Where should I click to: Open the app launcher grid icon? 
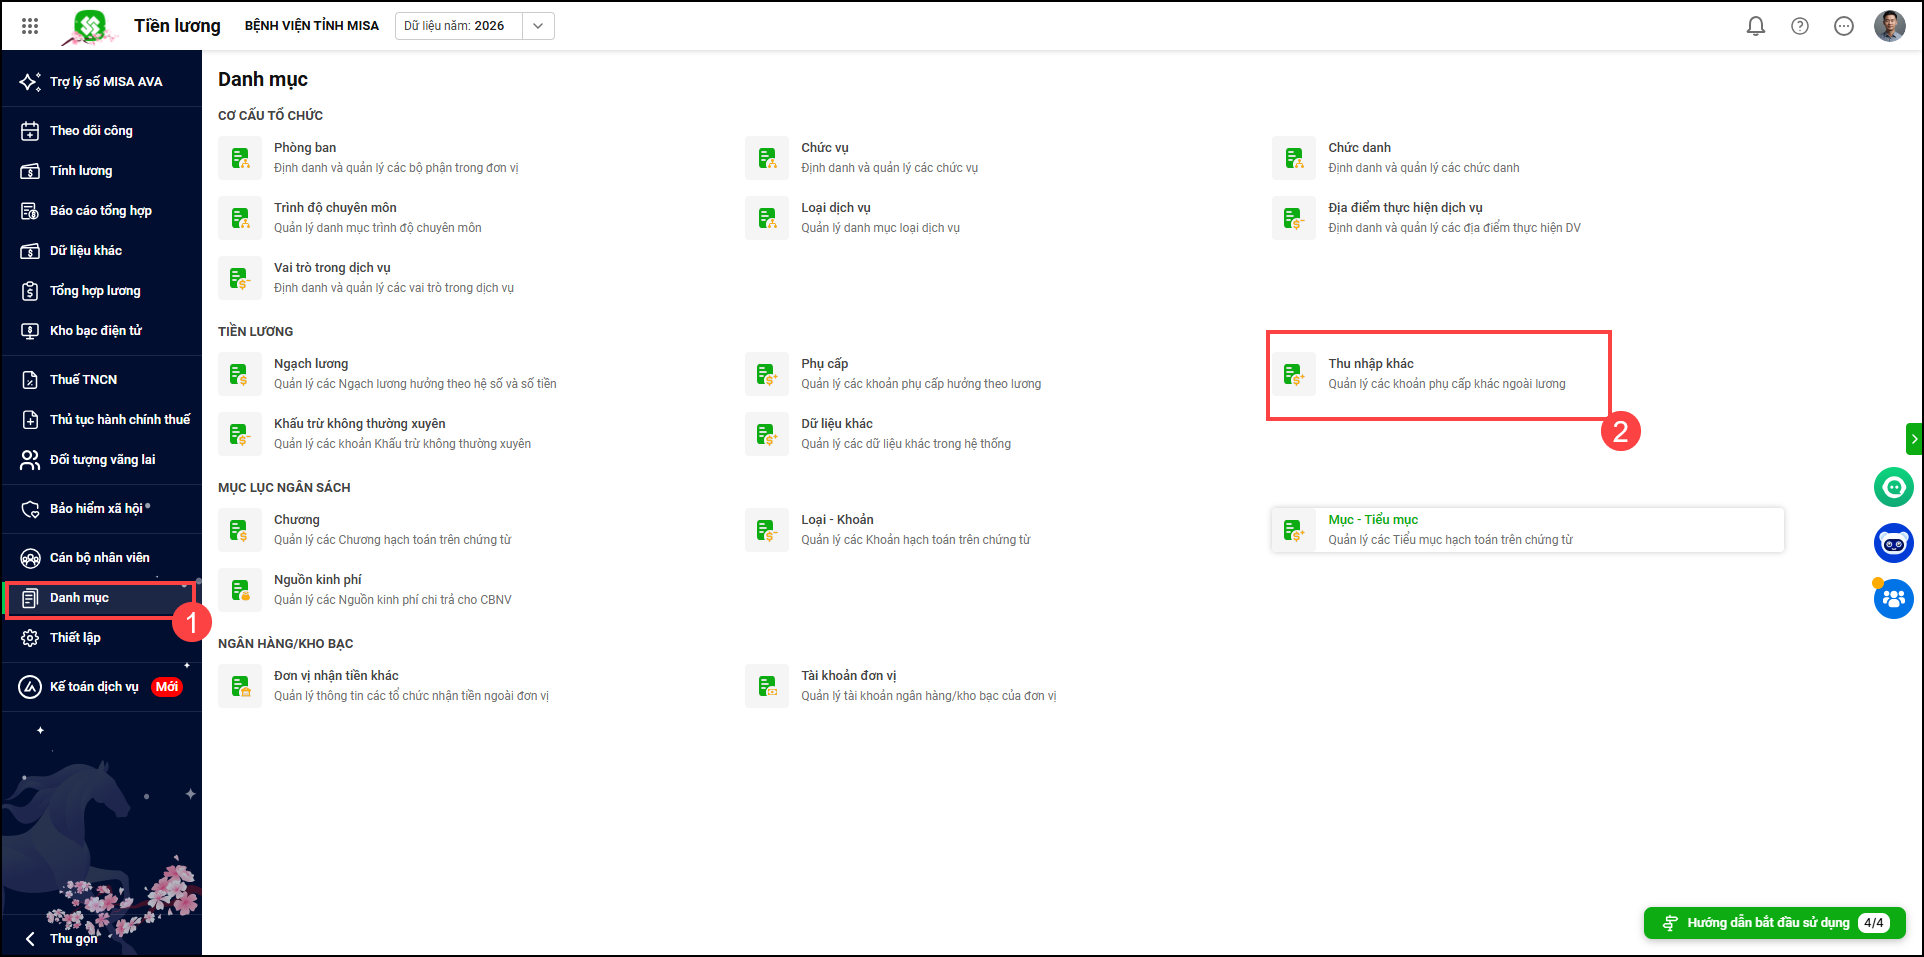30,26
